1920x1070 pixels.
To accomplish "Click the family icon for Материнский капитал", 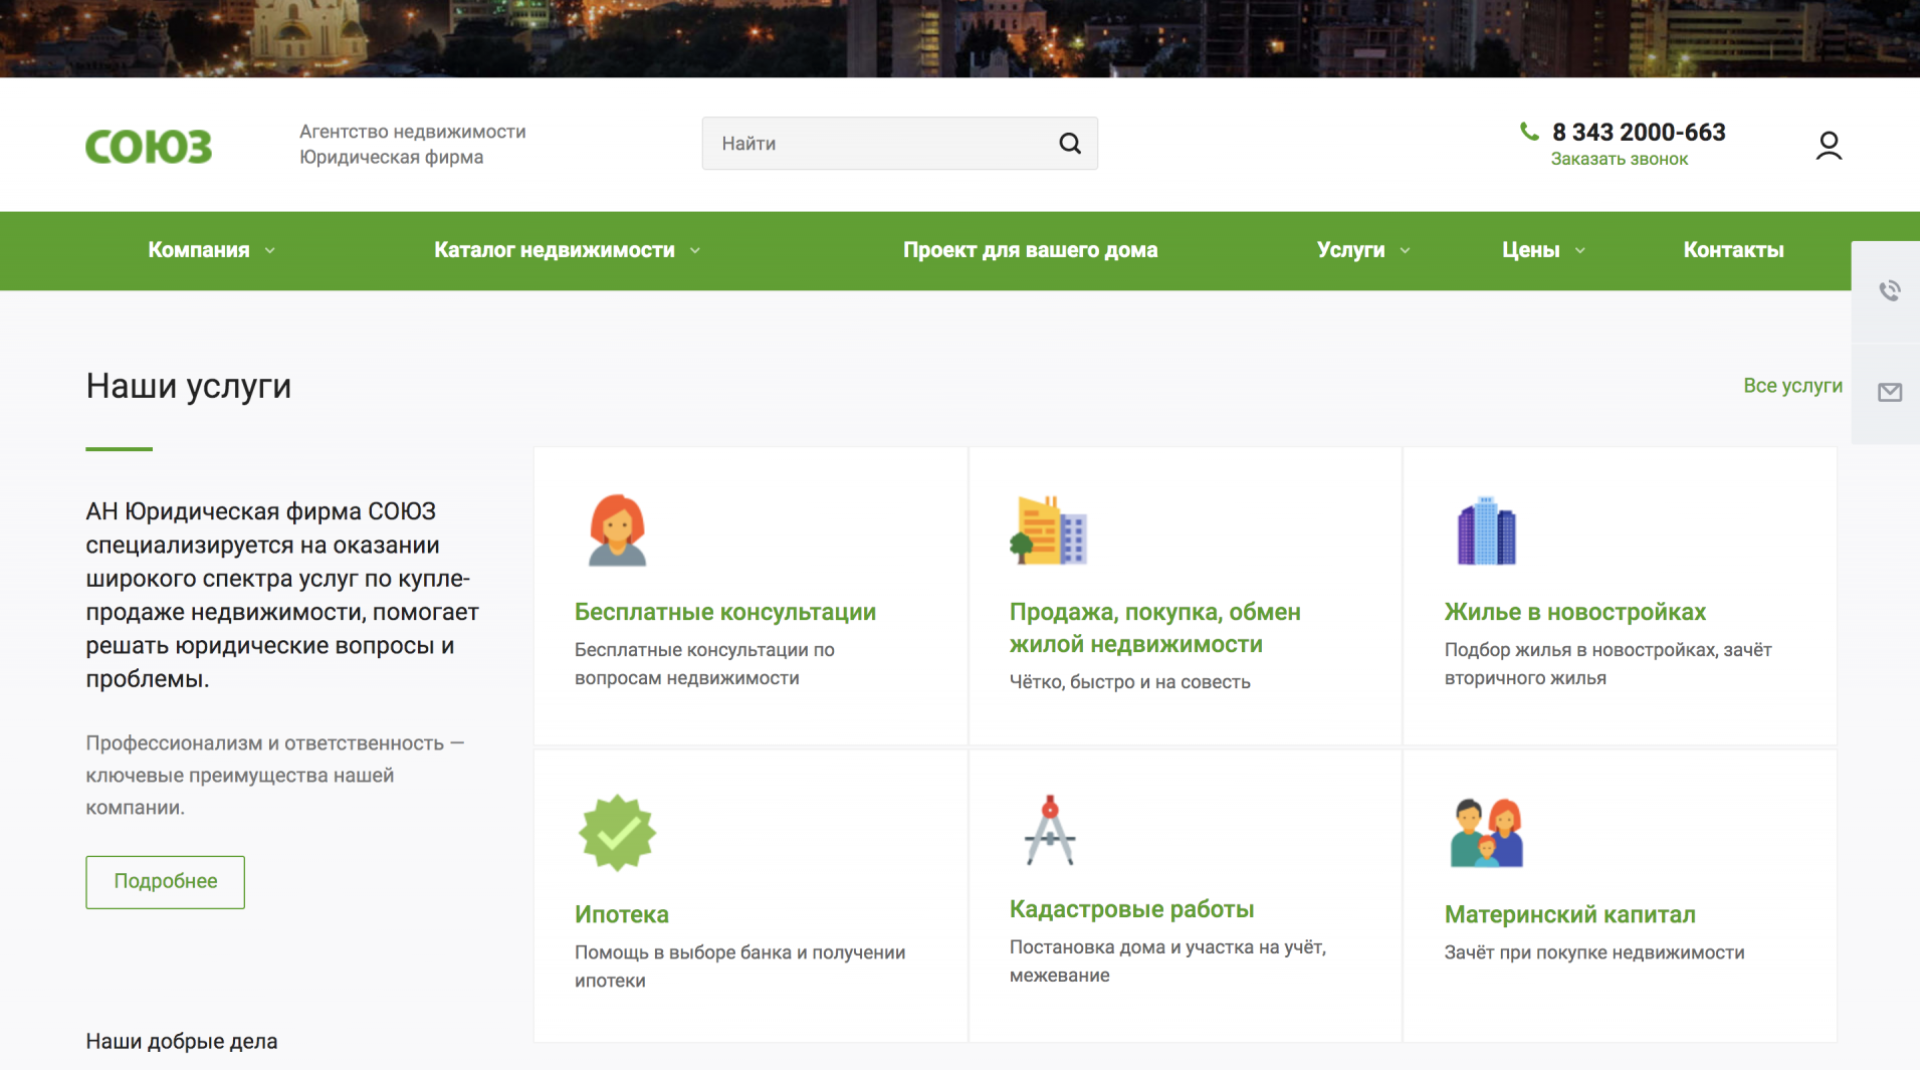I will click(x=1486, y=833).
